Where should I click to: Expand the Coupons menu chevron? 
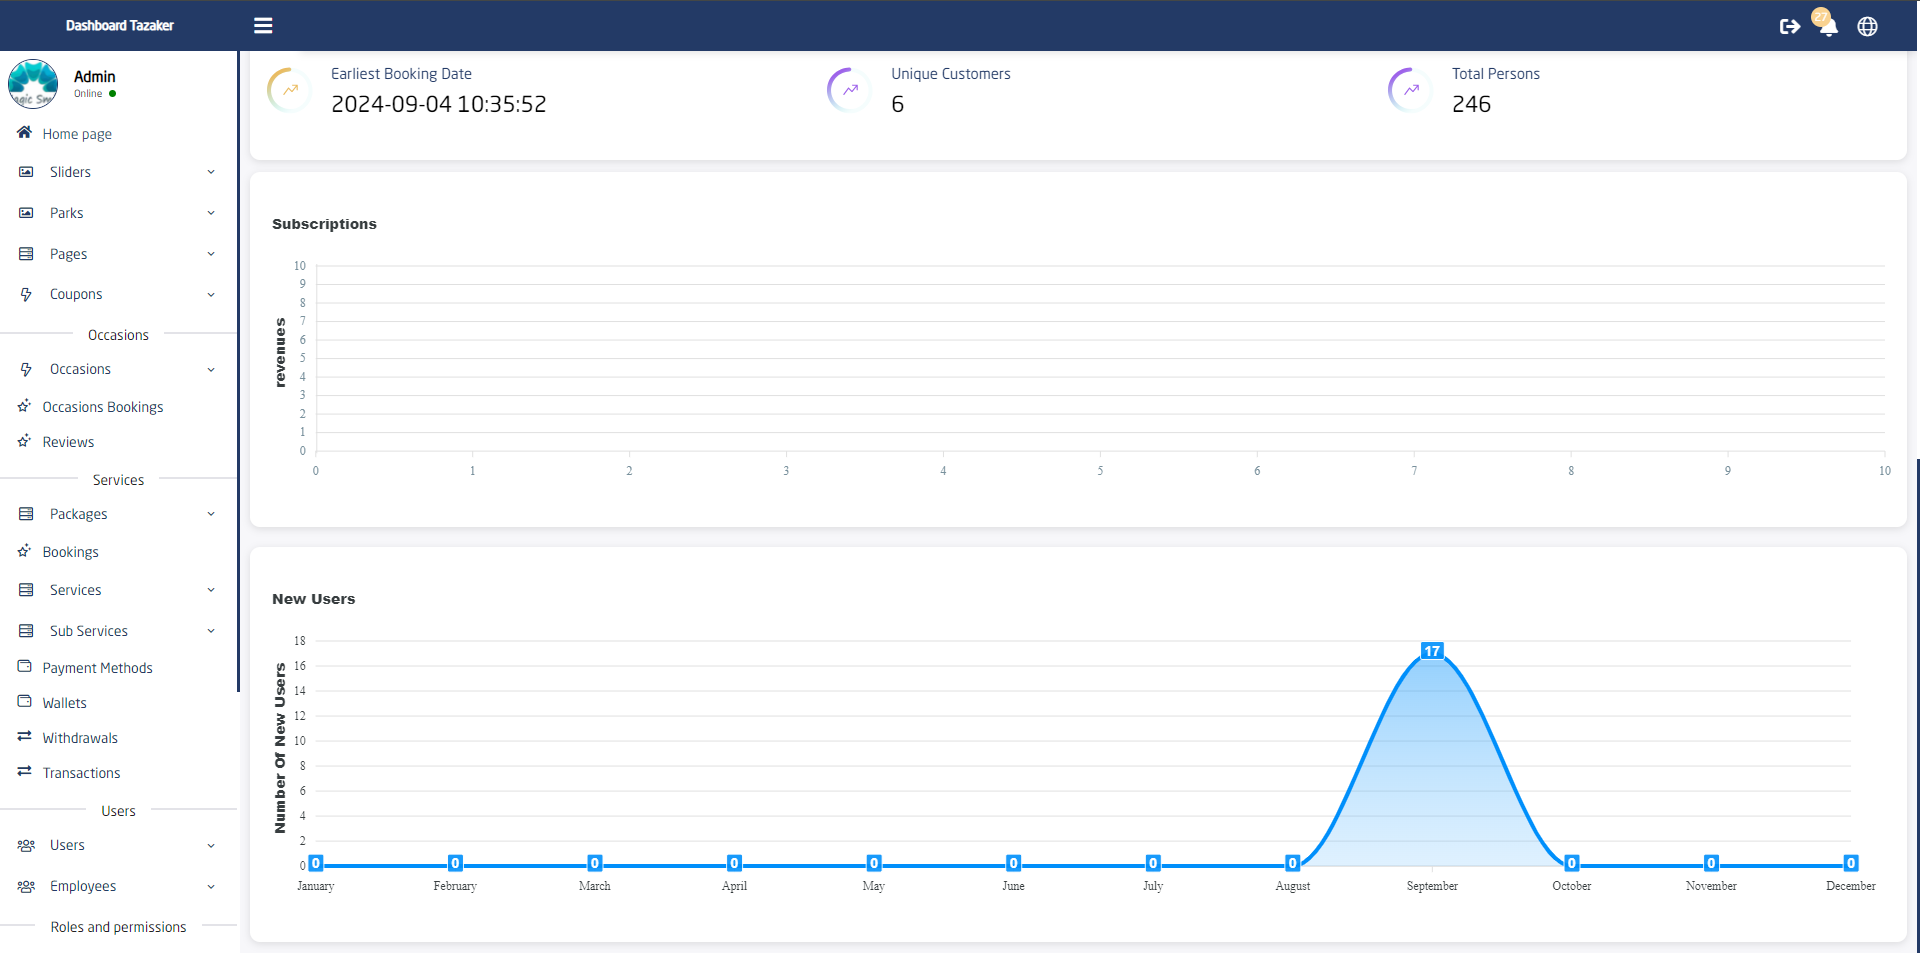(x=211, y=295)
